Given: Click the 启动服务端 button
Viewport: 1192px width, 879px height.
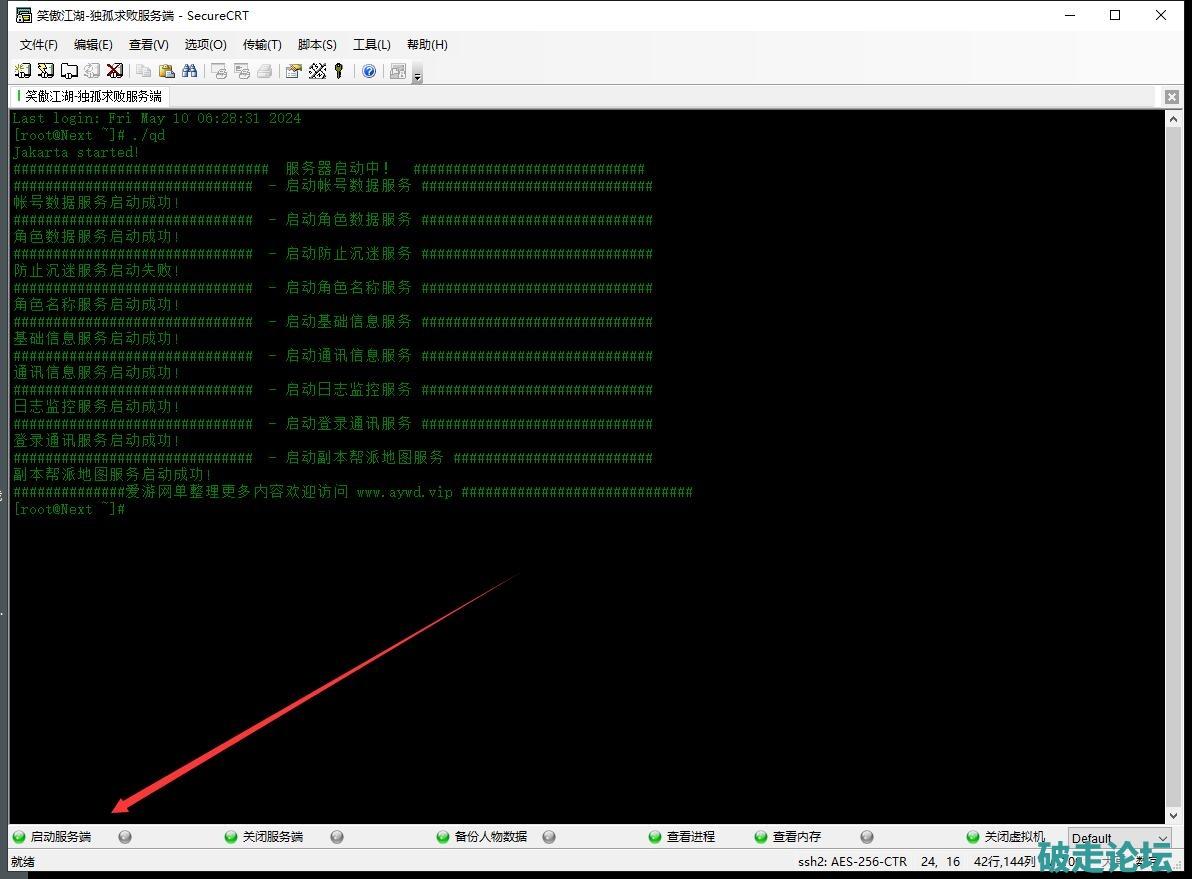Looking at the screenshot, I should [x=59, y=837].
